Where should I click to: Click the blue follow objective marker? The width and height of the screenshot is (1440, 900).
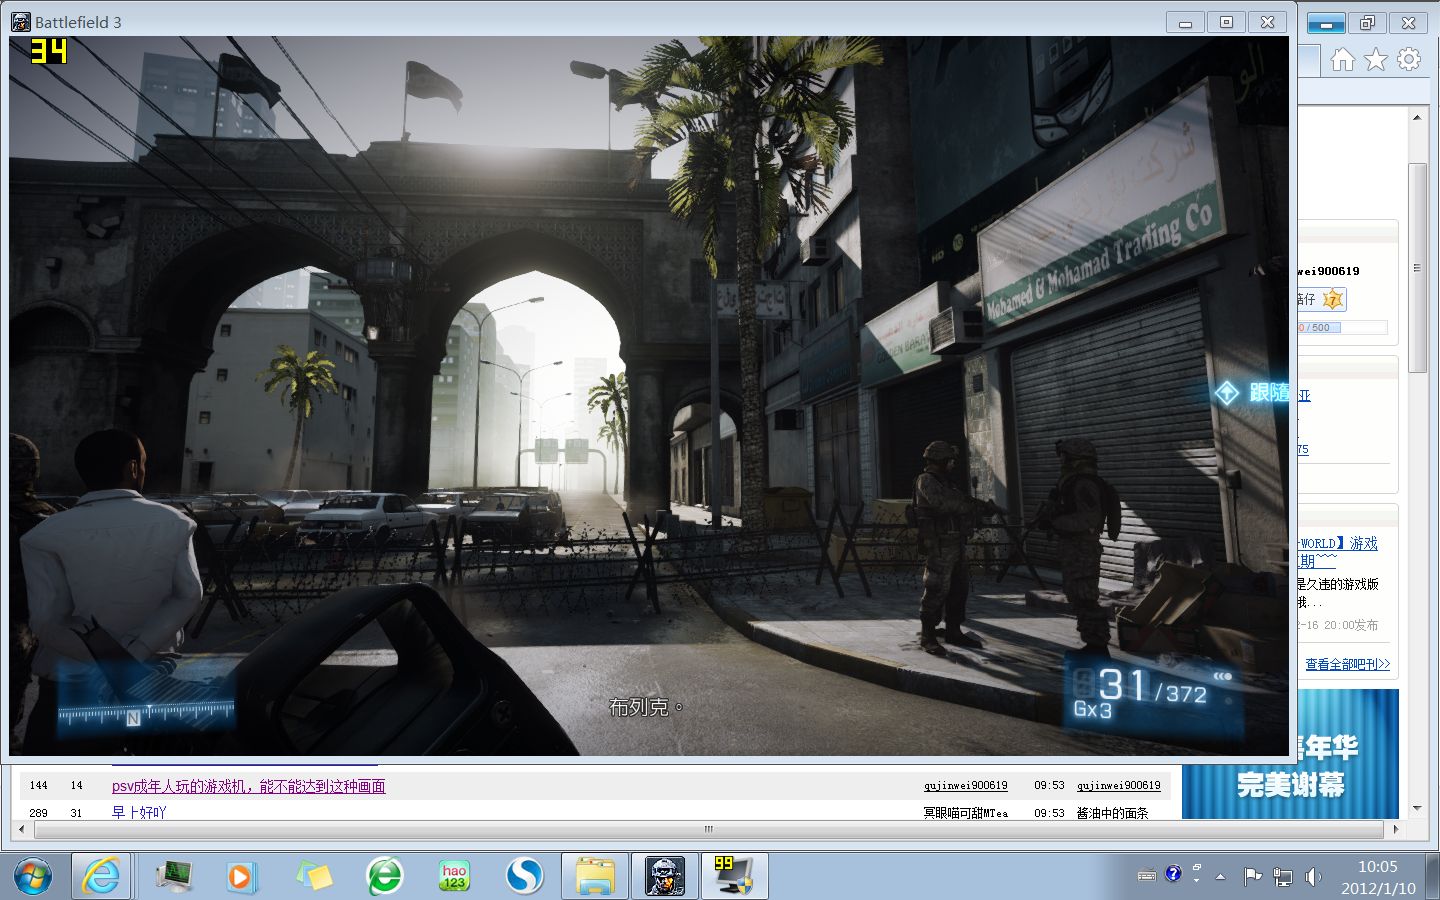[1227, 393]
